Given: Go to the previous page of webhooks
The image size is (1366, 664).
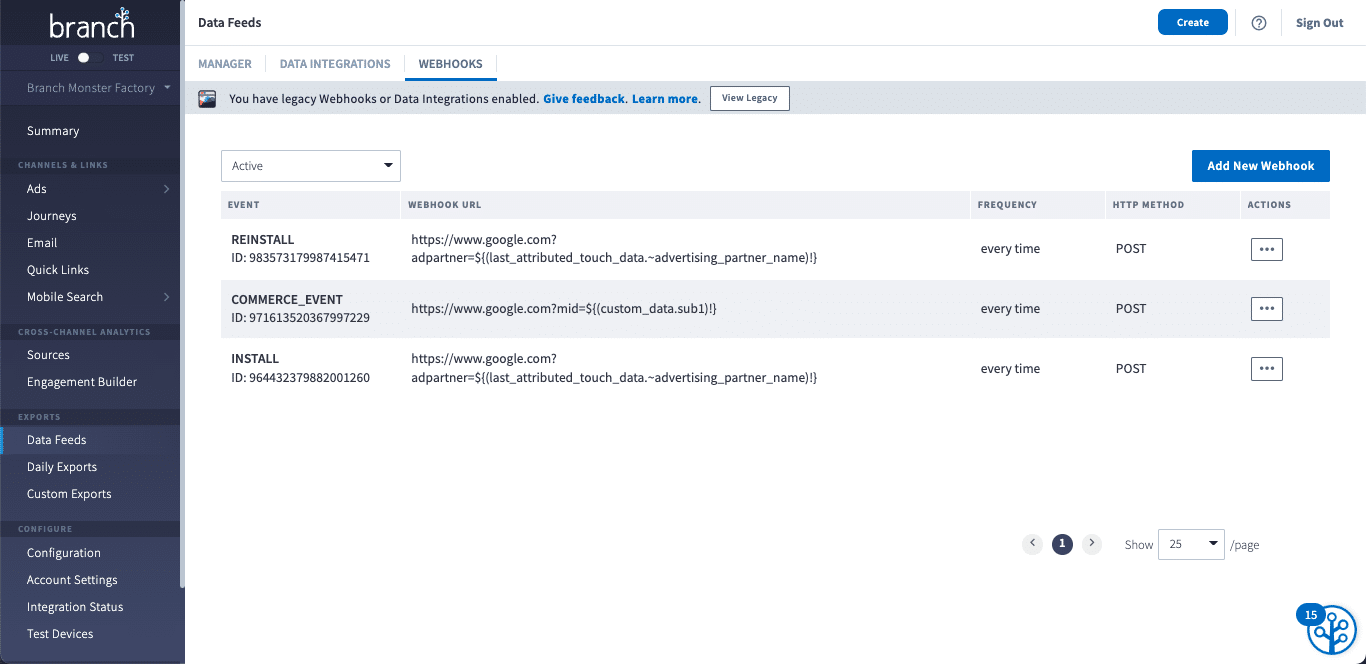Looking at the screenshot, I should [1033, 544].
